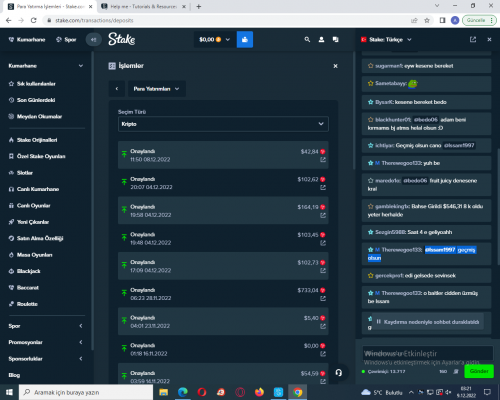Image resolution: width=500 pixels, height=400 pixels.
Task: Click the search magnifier icon in header
Action: click(307, 39)
